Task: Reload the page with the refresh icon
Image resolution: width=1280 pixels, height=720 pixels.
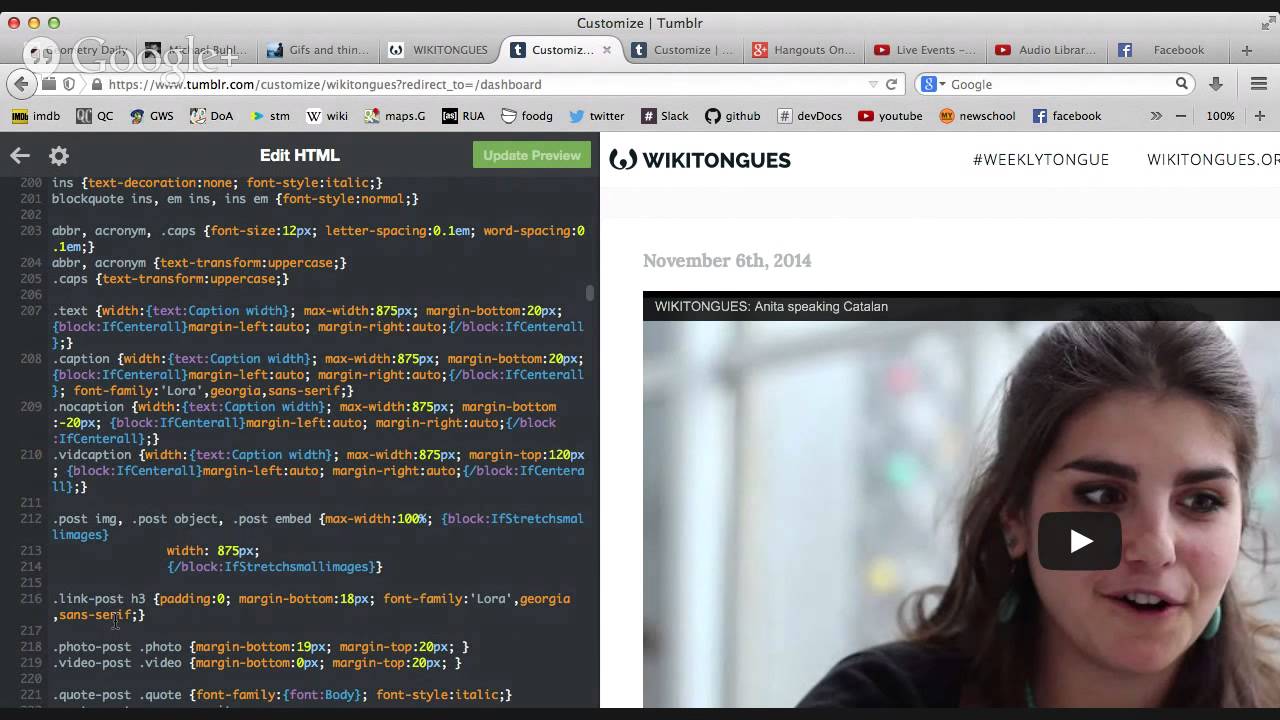Action: (x=892, y=84)
